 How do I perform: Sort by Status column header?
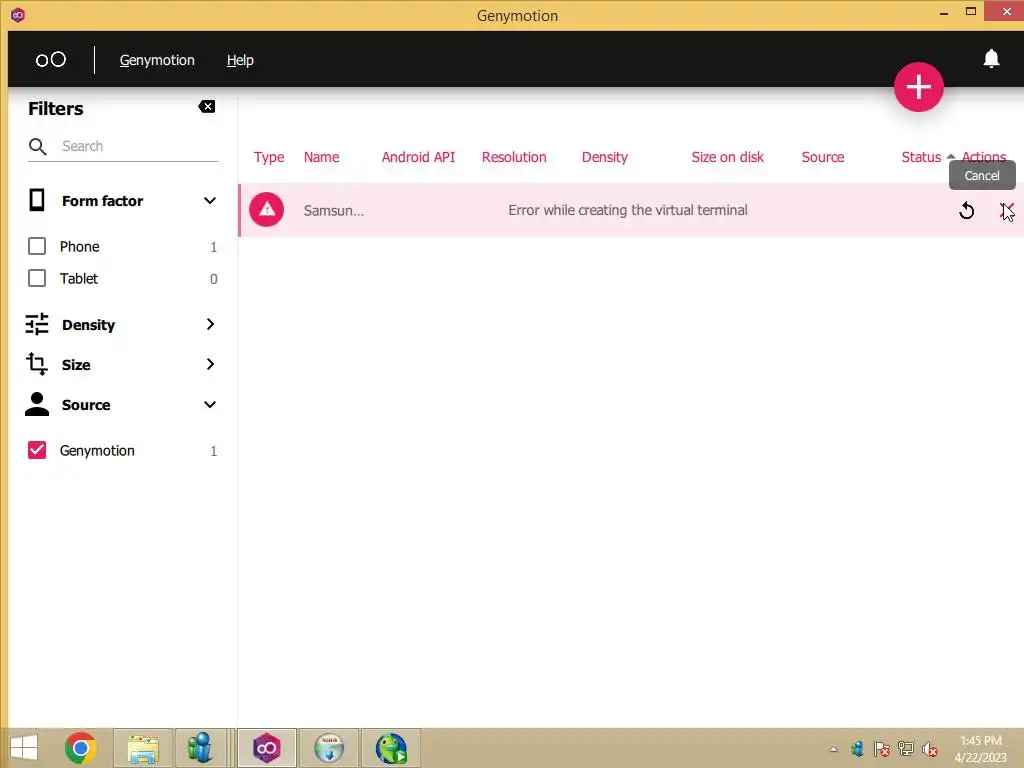click(921, 157)
